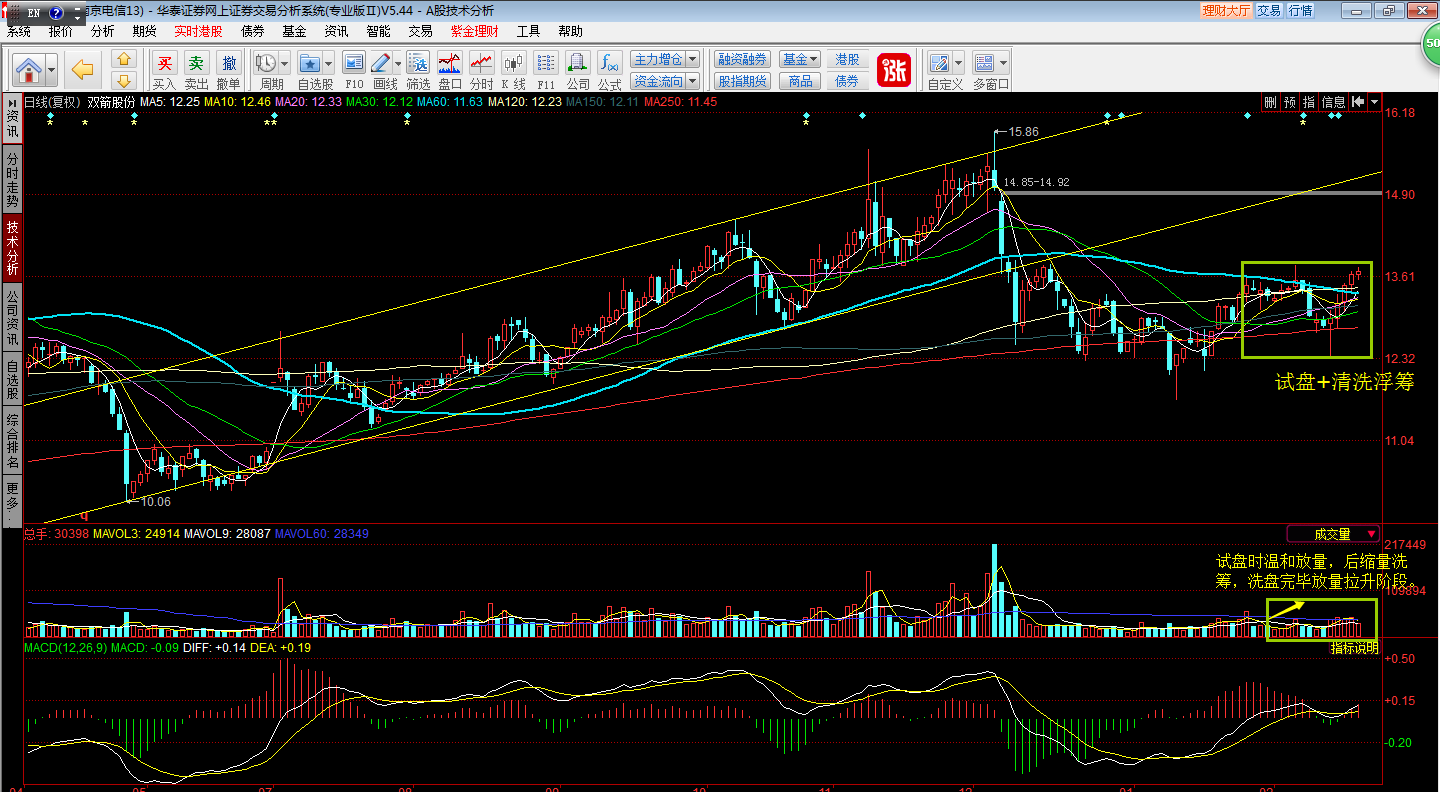Select the 公司资讯 sidebar tab
The height and width of the screenshot is (792, 1440).
pyautogui.click(x=12, y=317)
